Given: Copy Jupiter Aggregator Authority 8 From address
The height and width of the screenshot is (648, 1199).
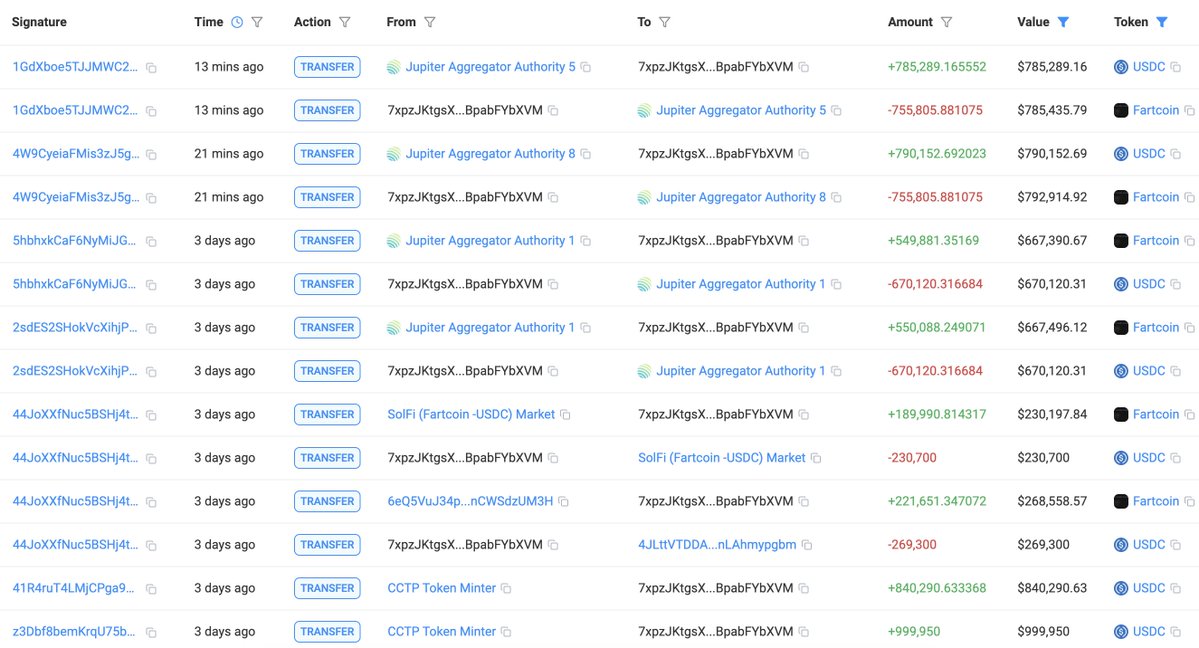Looking at the screenshot, I should 586,154.
